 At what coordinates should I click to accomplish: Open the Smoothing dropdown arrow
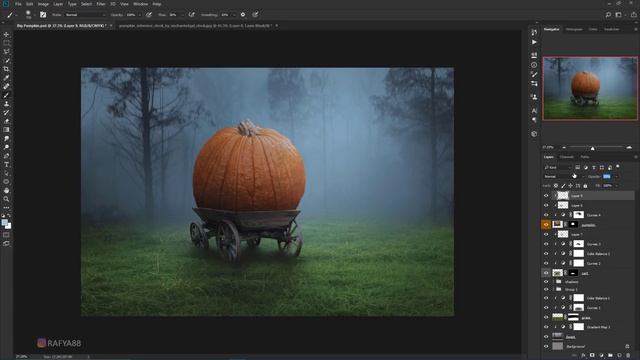coord(234,15)
